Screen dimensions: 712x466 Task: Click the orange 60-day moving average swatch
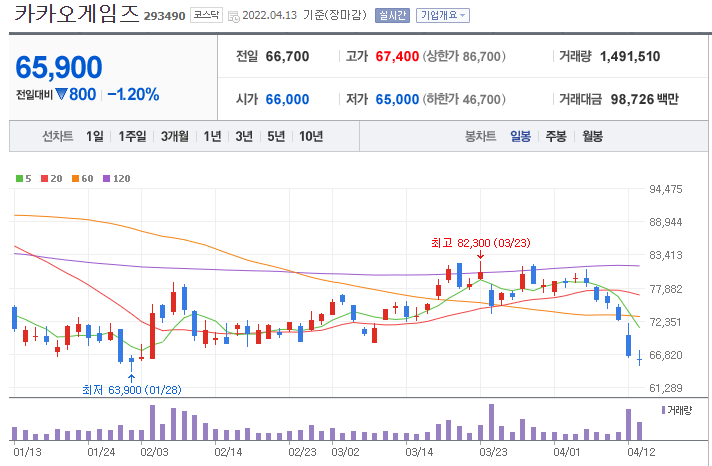click(x=75, y=178)
